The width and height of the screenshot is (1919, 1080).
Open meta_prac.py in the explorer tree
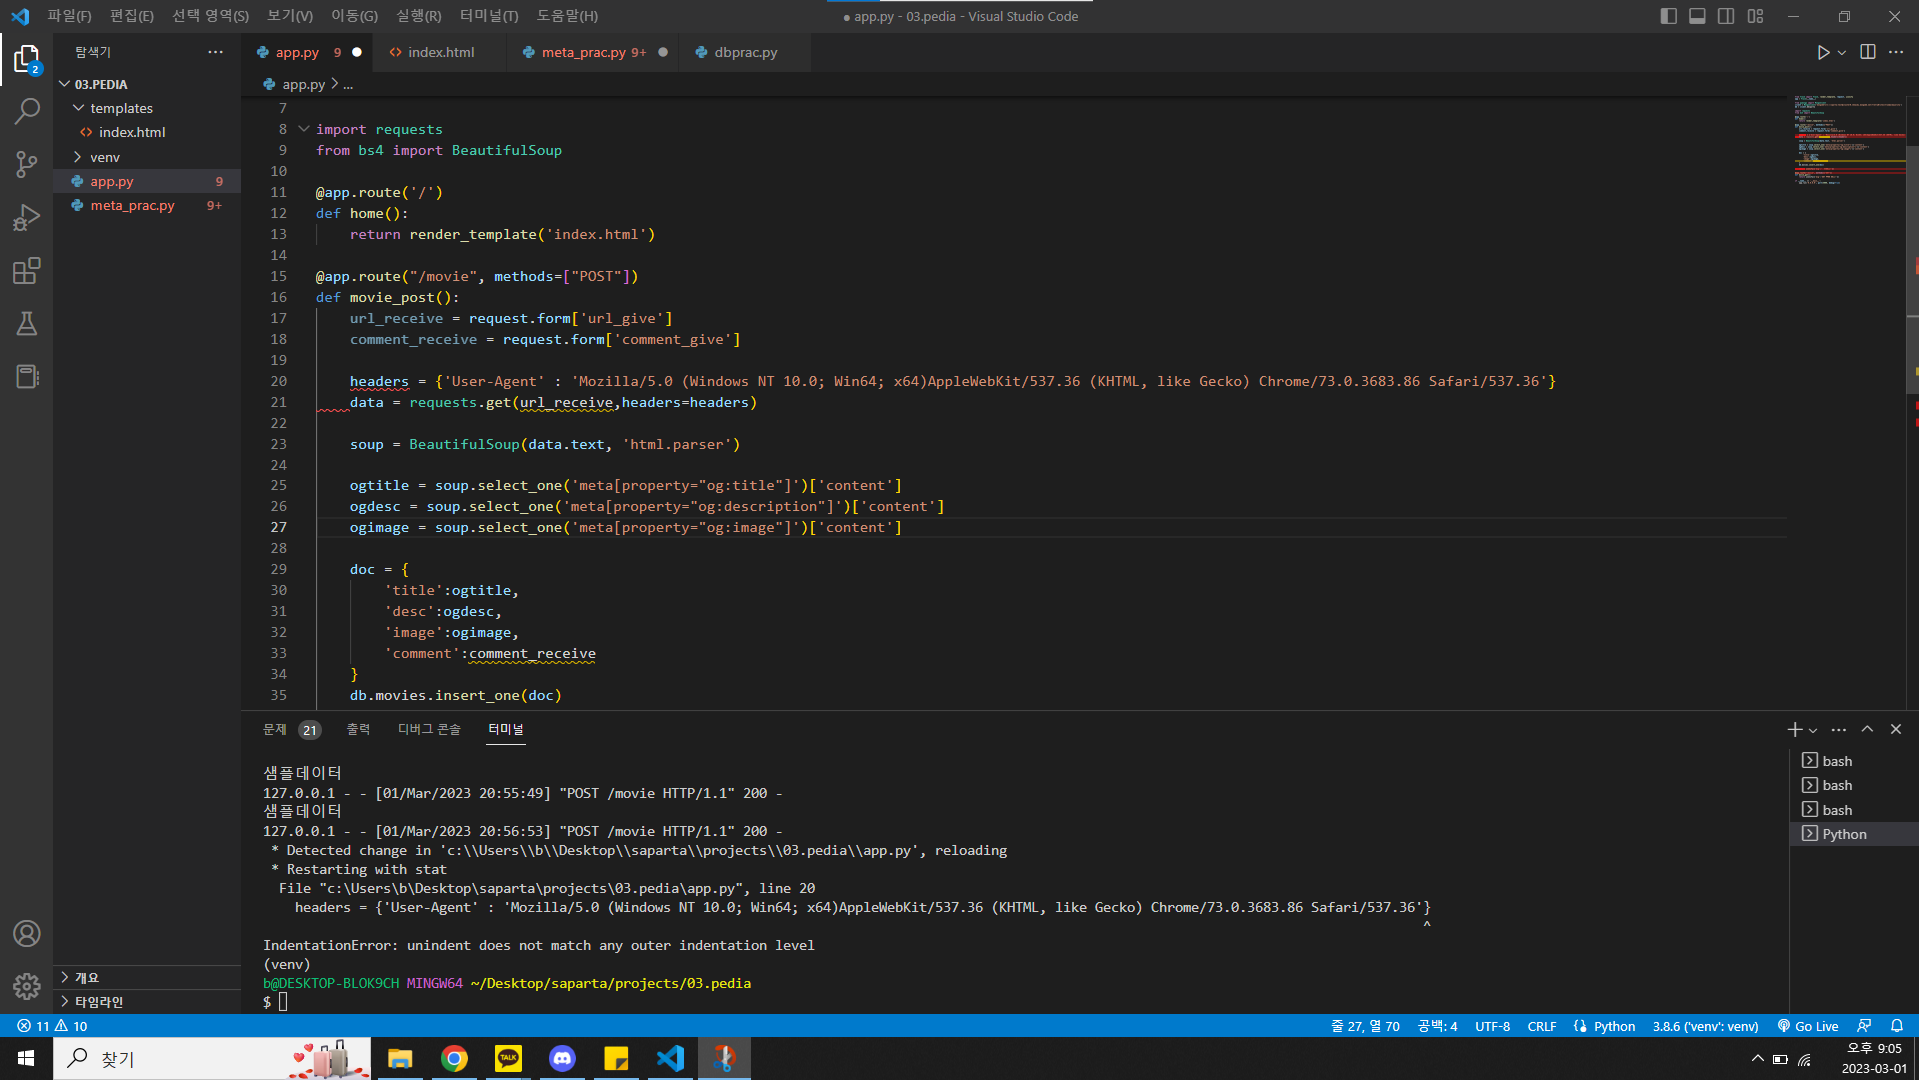point(147,205)
